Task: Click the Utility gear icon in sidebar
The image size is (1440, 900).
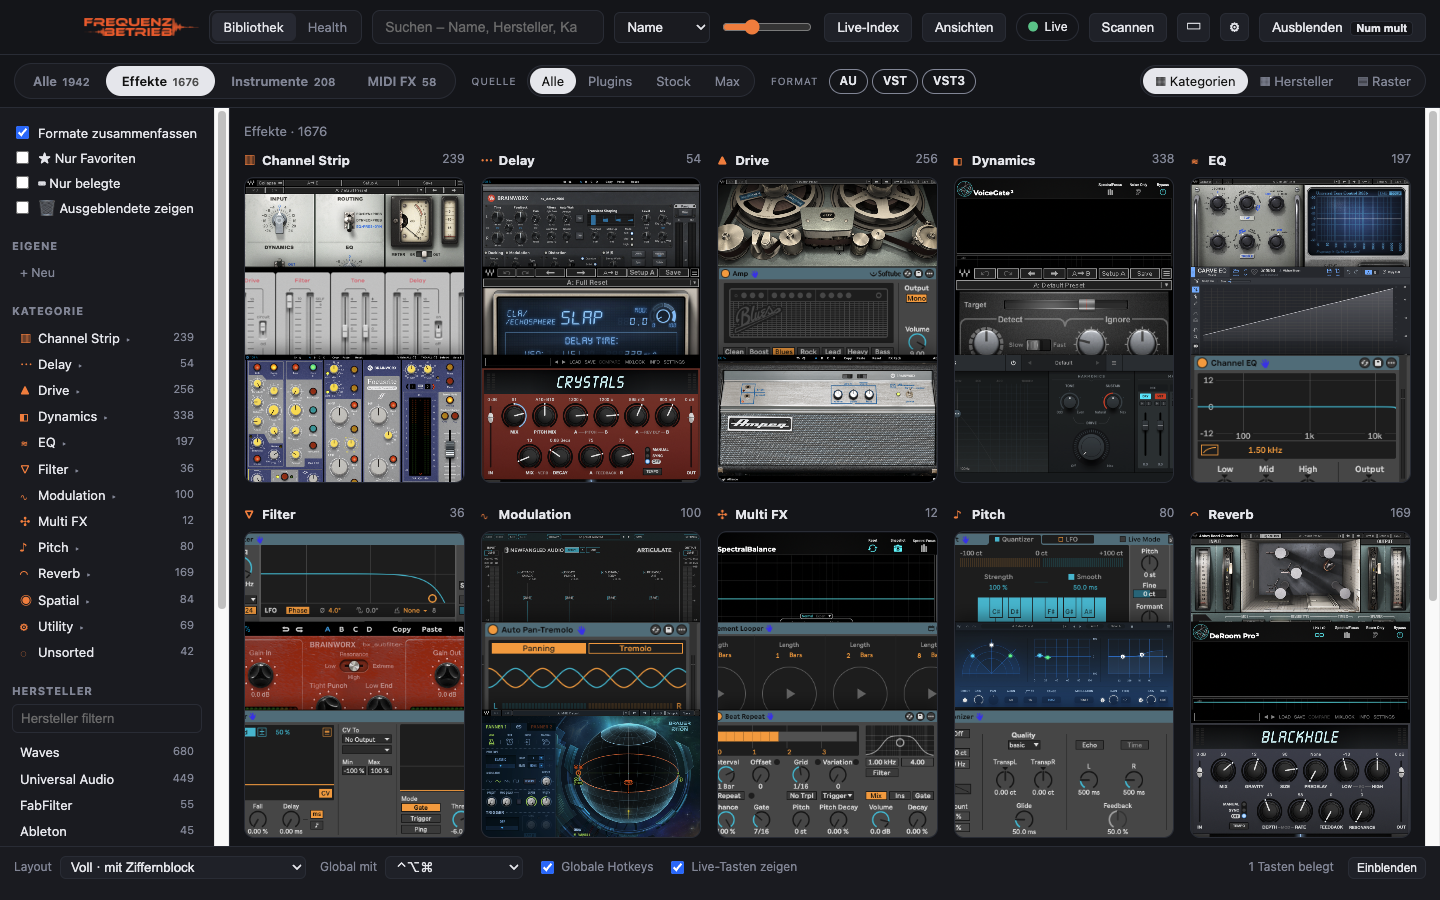Action: (25, 627)
